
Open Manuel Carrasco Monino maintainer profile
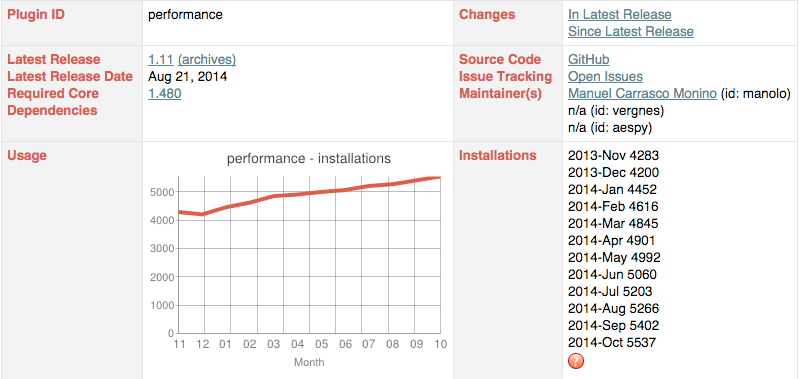[643, 94]
